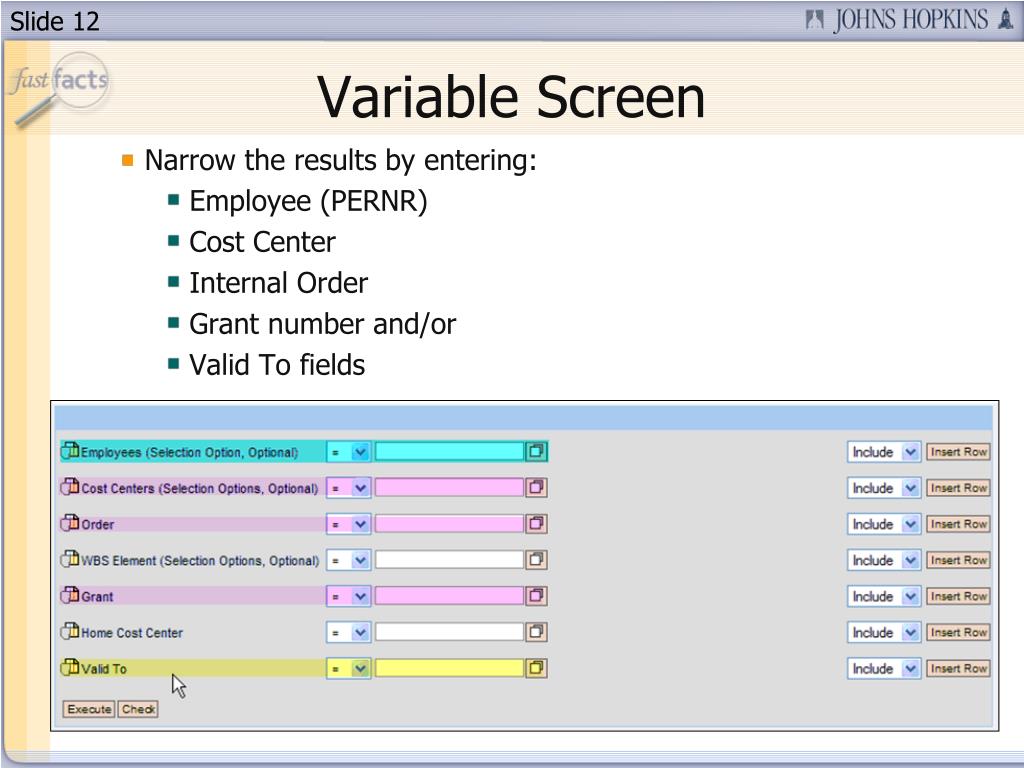Open the Include dropdown for WBS Element row

pyautogui.click(x=884, y=560)
